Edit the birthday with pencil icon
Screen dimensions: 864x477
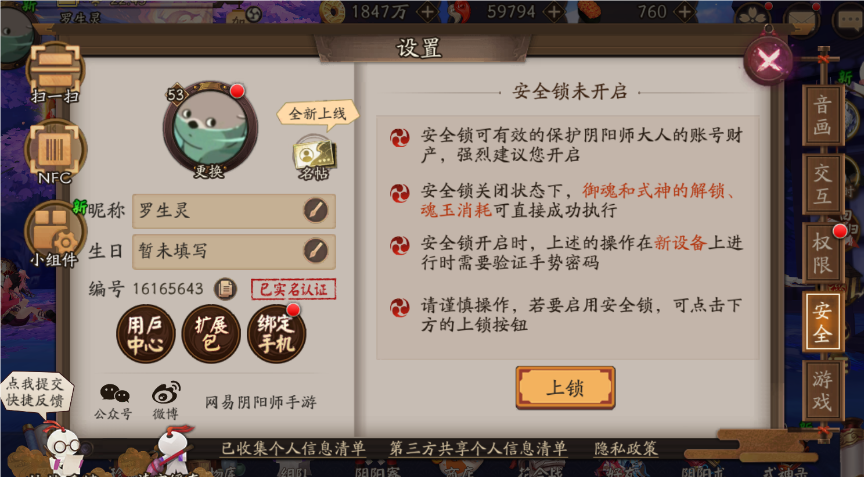[316, 251]
